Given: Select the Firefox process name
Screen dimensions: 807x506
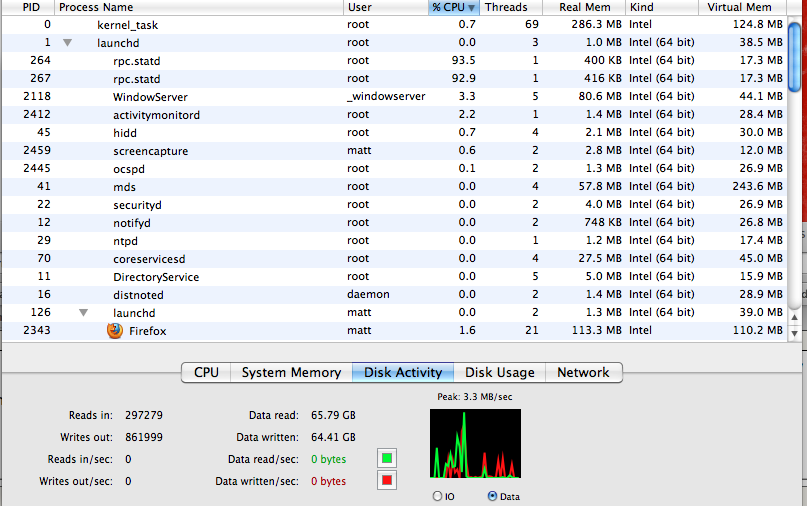Looking at the screenshot, I should click(x=148, y=331).
